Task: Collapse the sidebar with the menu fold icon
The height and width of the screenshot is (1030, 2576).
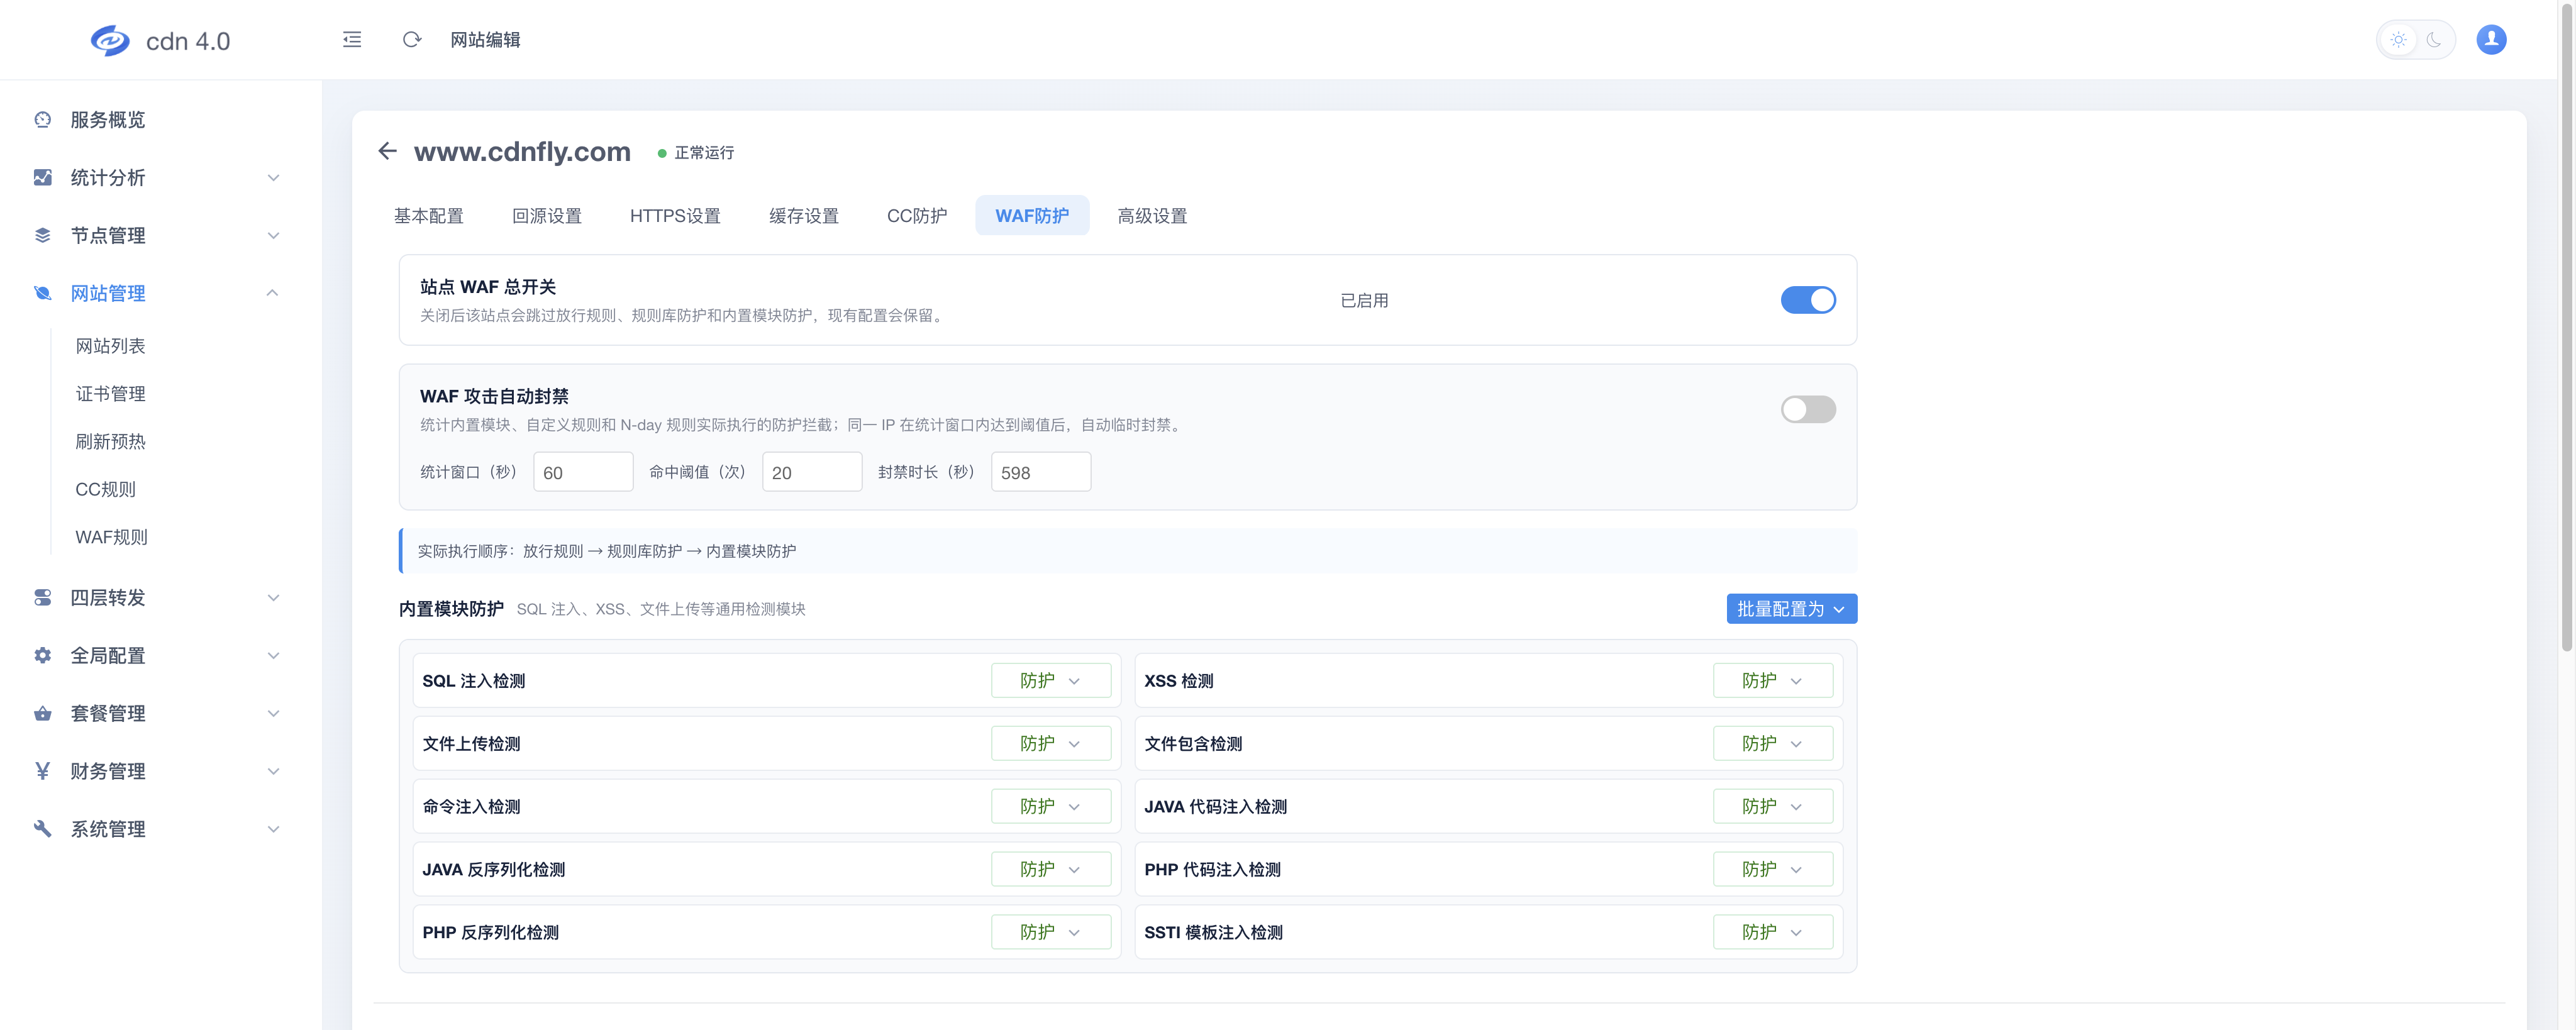Action: pyautogui.click(x=352, y=40)
